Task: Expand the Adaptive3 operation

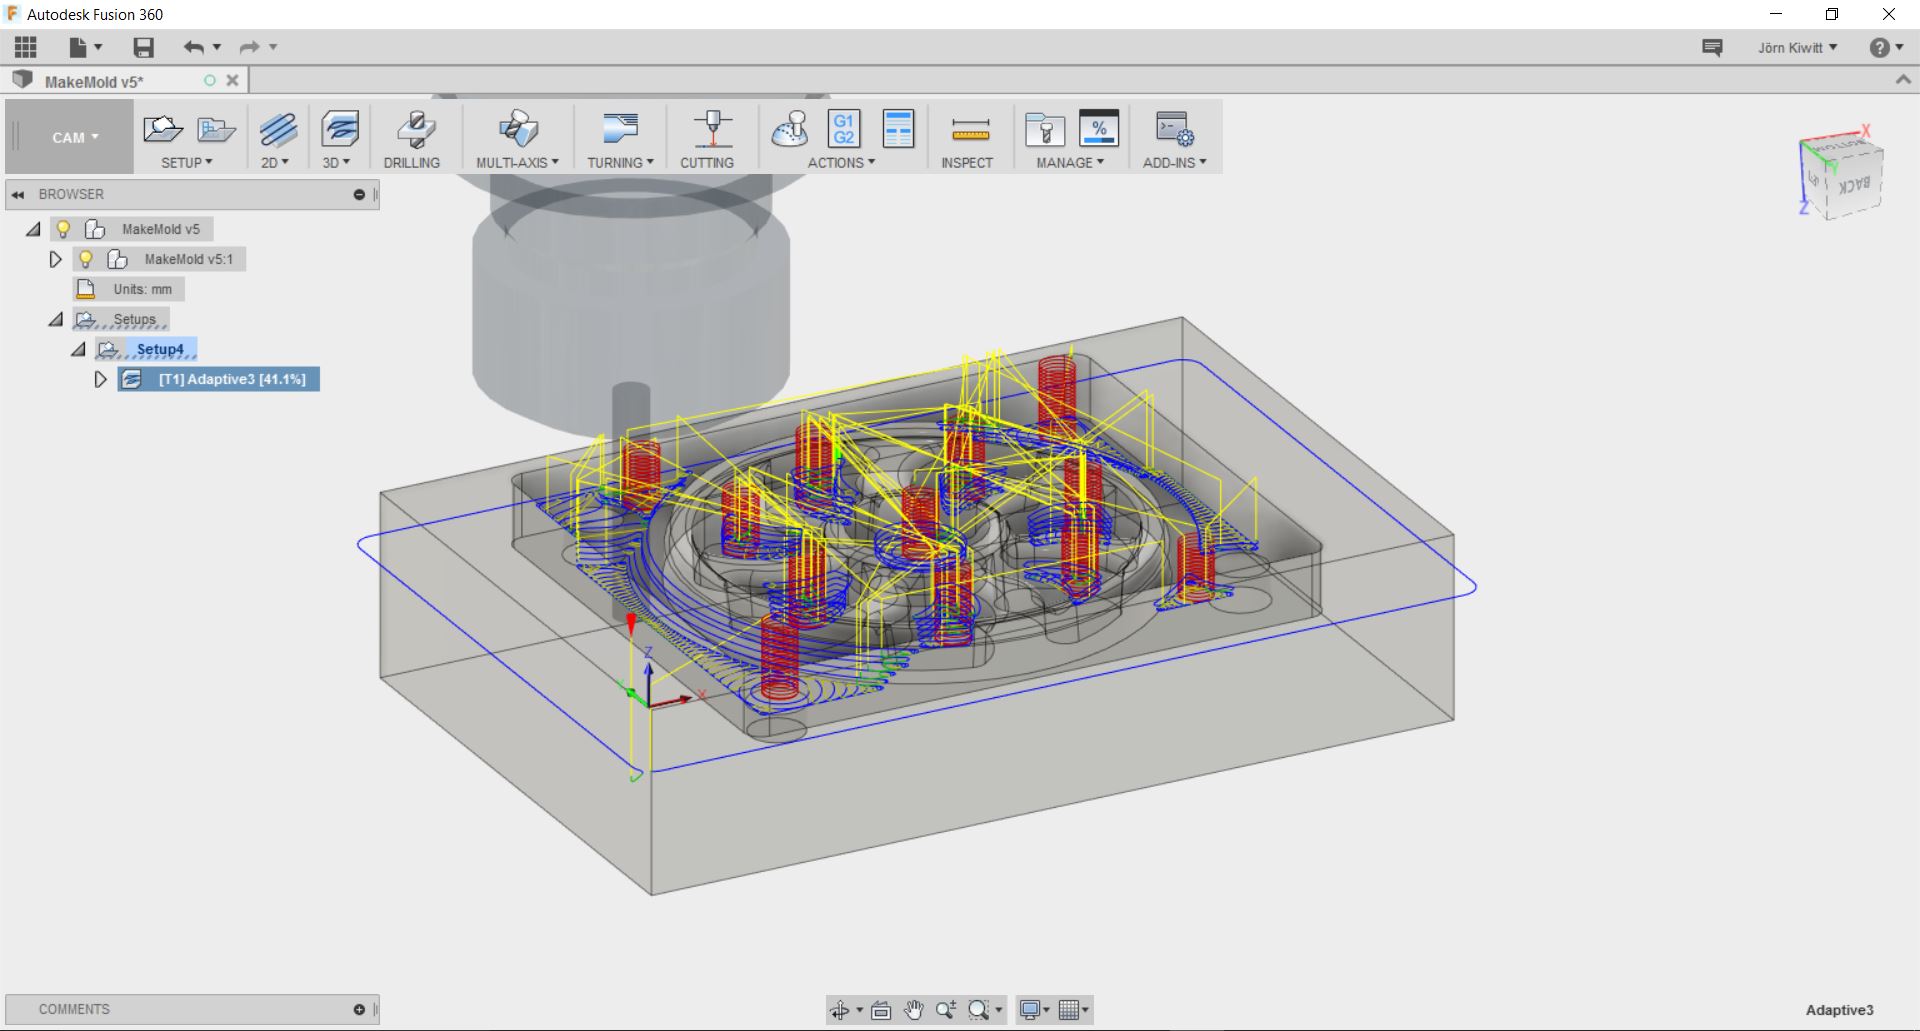Action: pos(100,379)
